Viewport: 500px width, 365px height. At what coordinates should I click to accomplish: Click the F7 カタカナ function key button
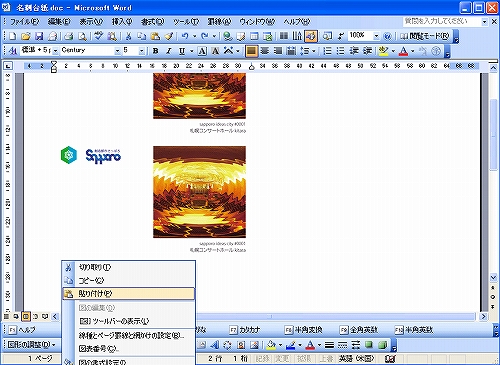click(245, 330)
